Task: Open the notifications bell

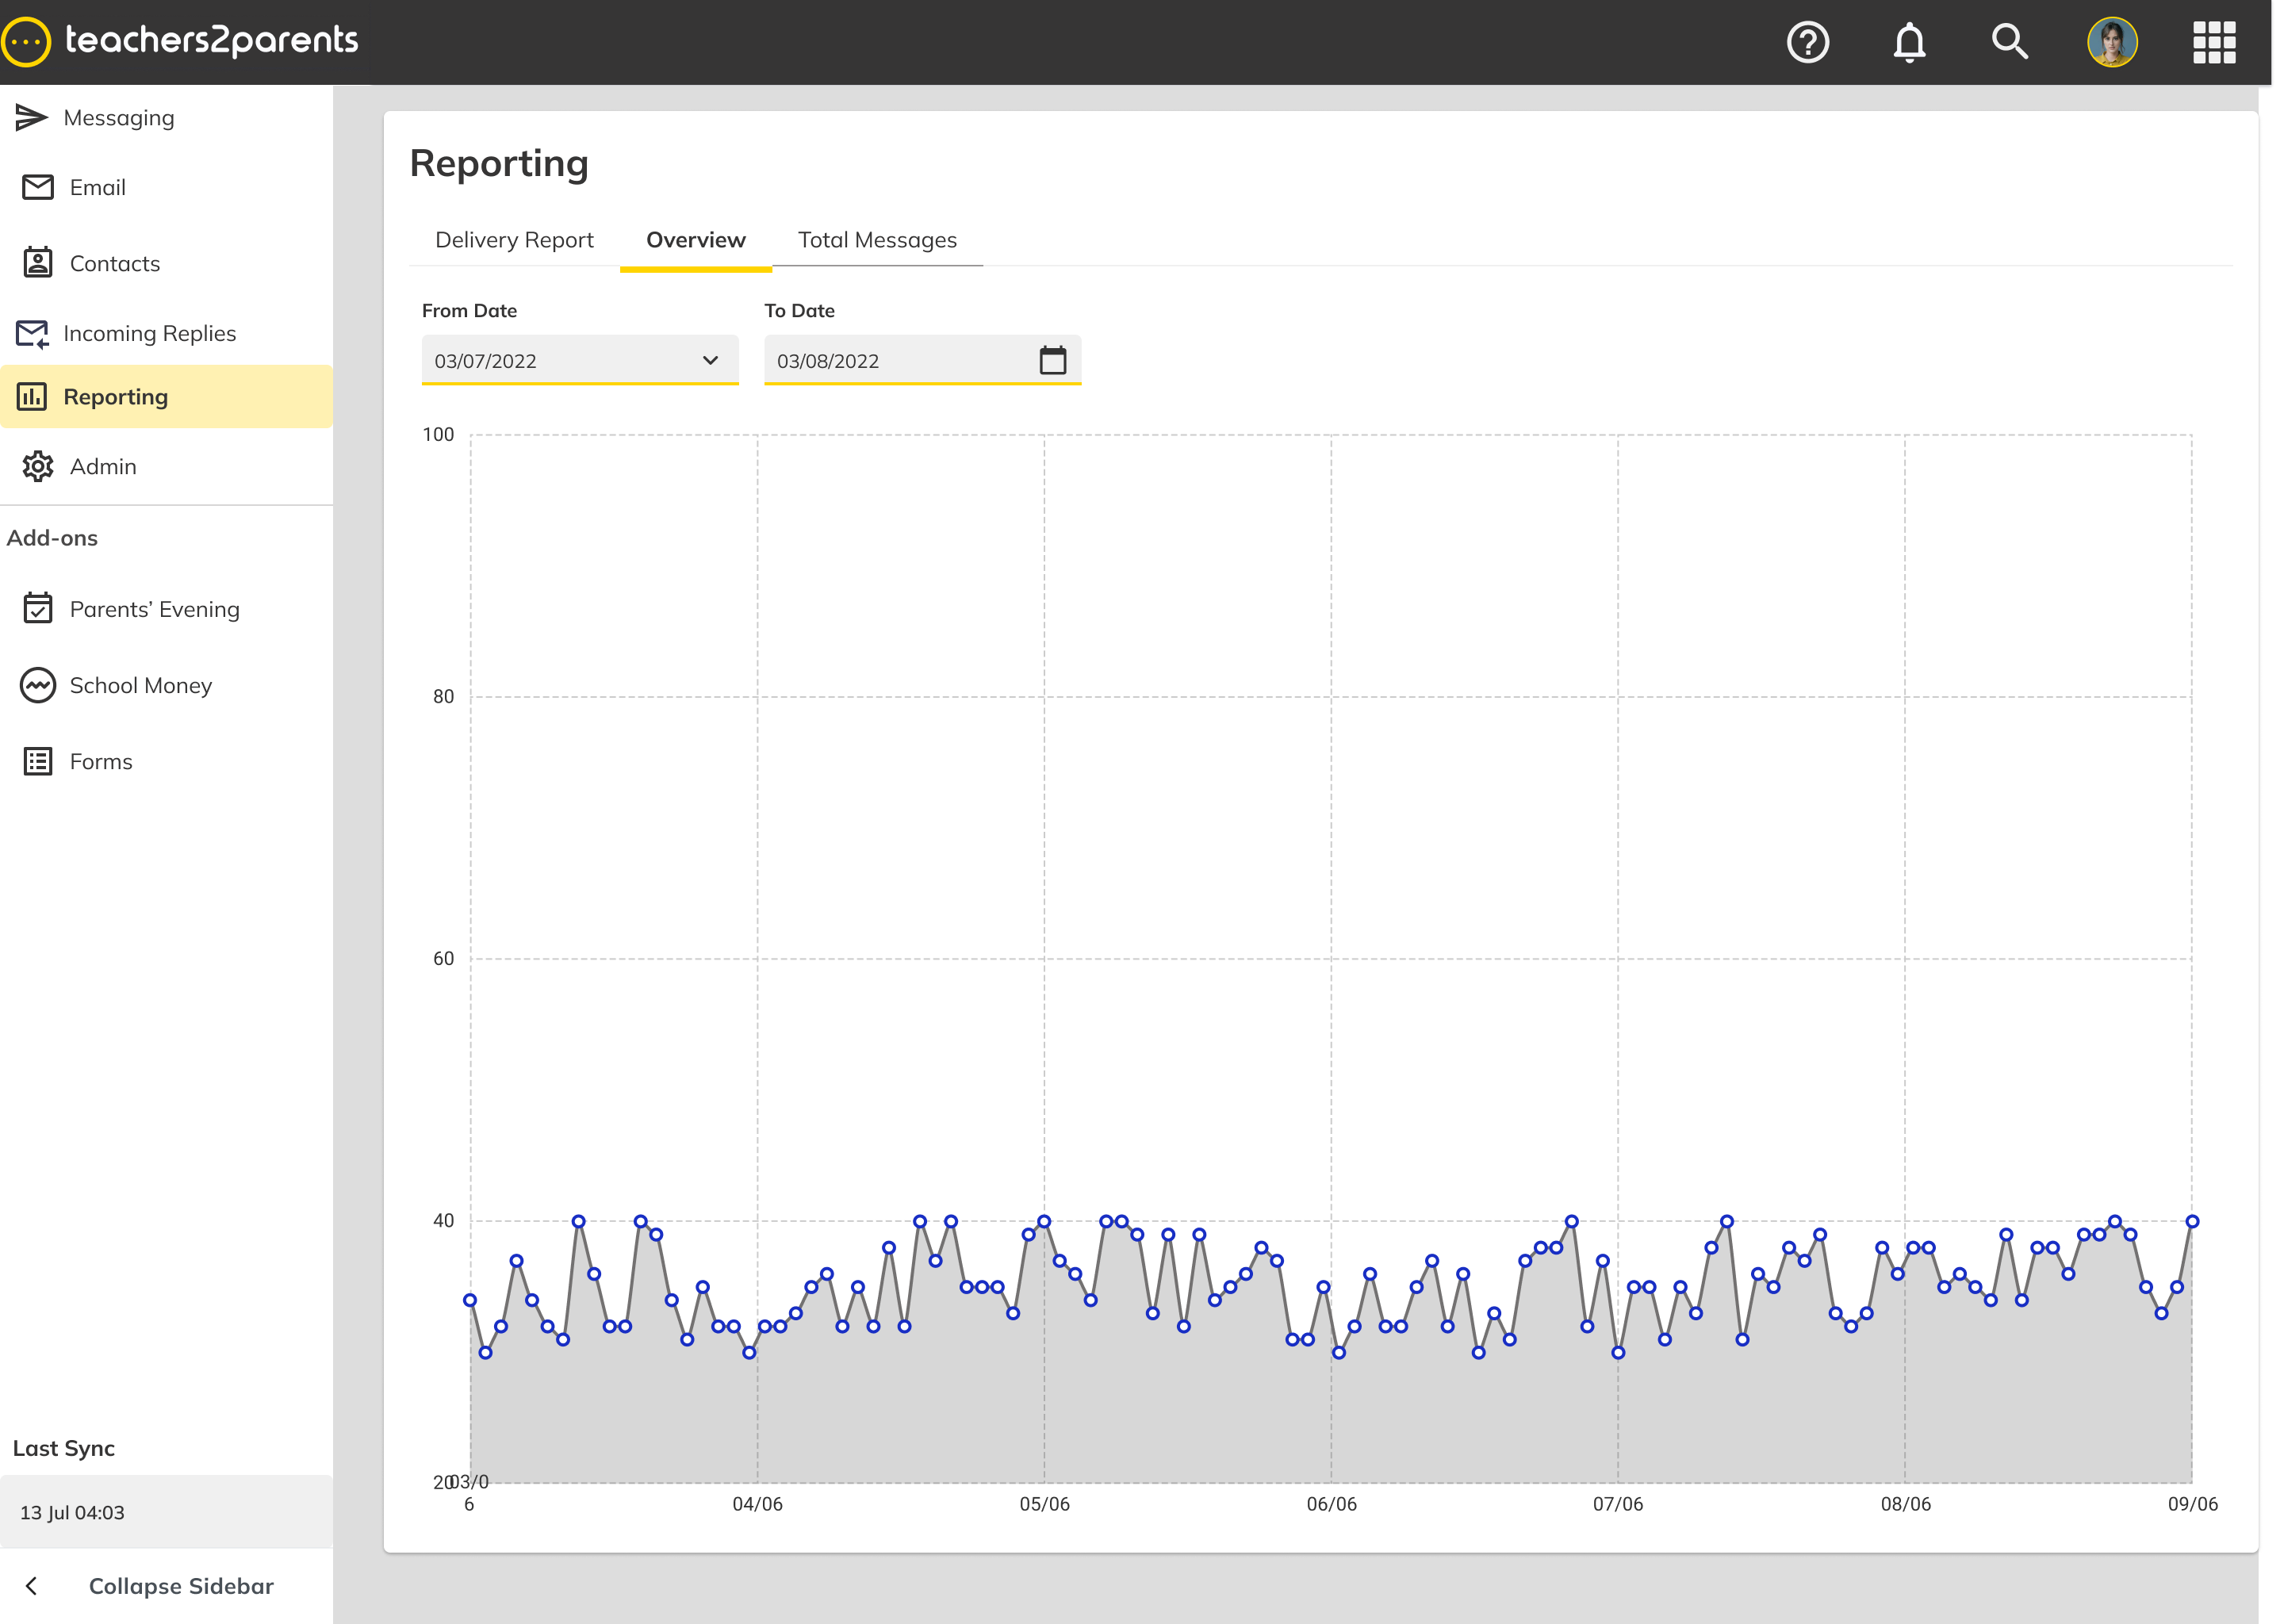Action: [x=1909, y=42]
